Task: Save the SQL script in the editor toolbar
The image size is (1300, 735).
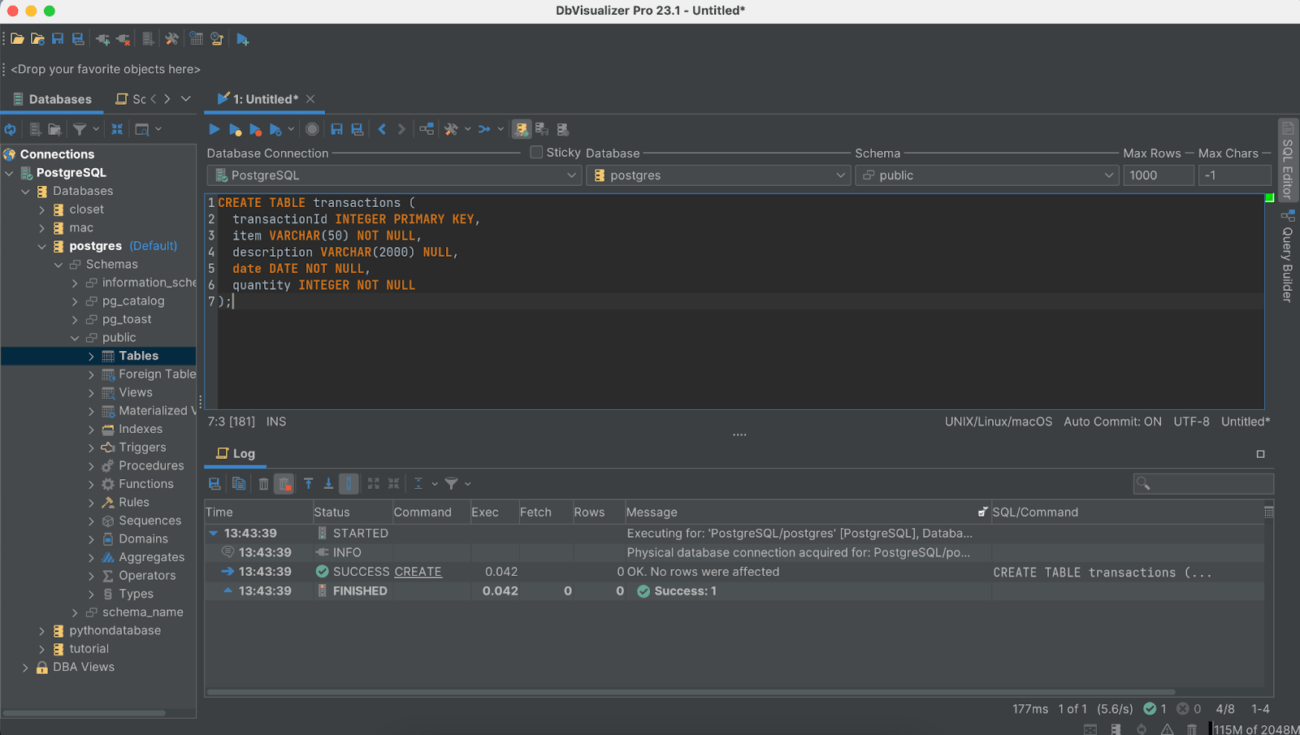Action: point(337,128)
